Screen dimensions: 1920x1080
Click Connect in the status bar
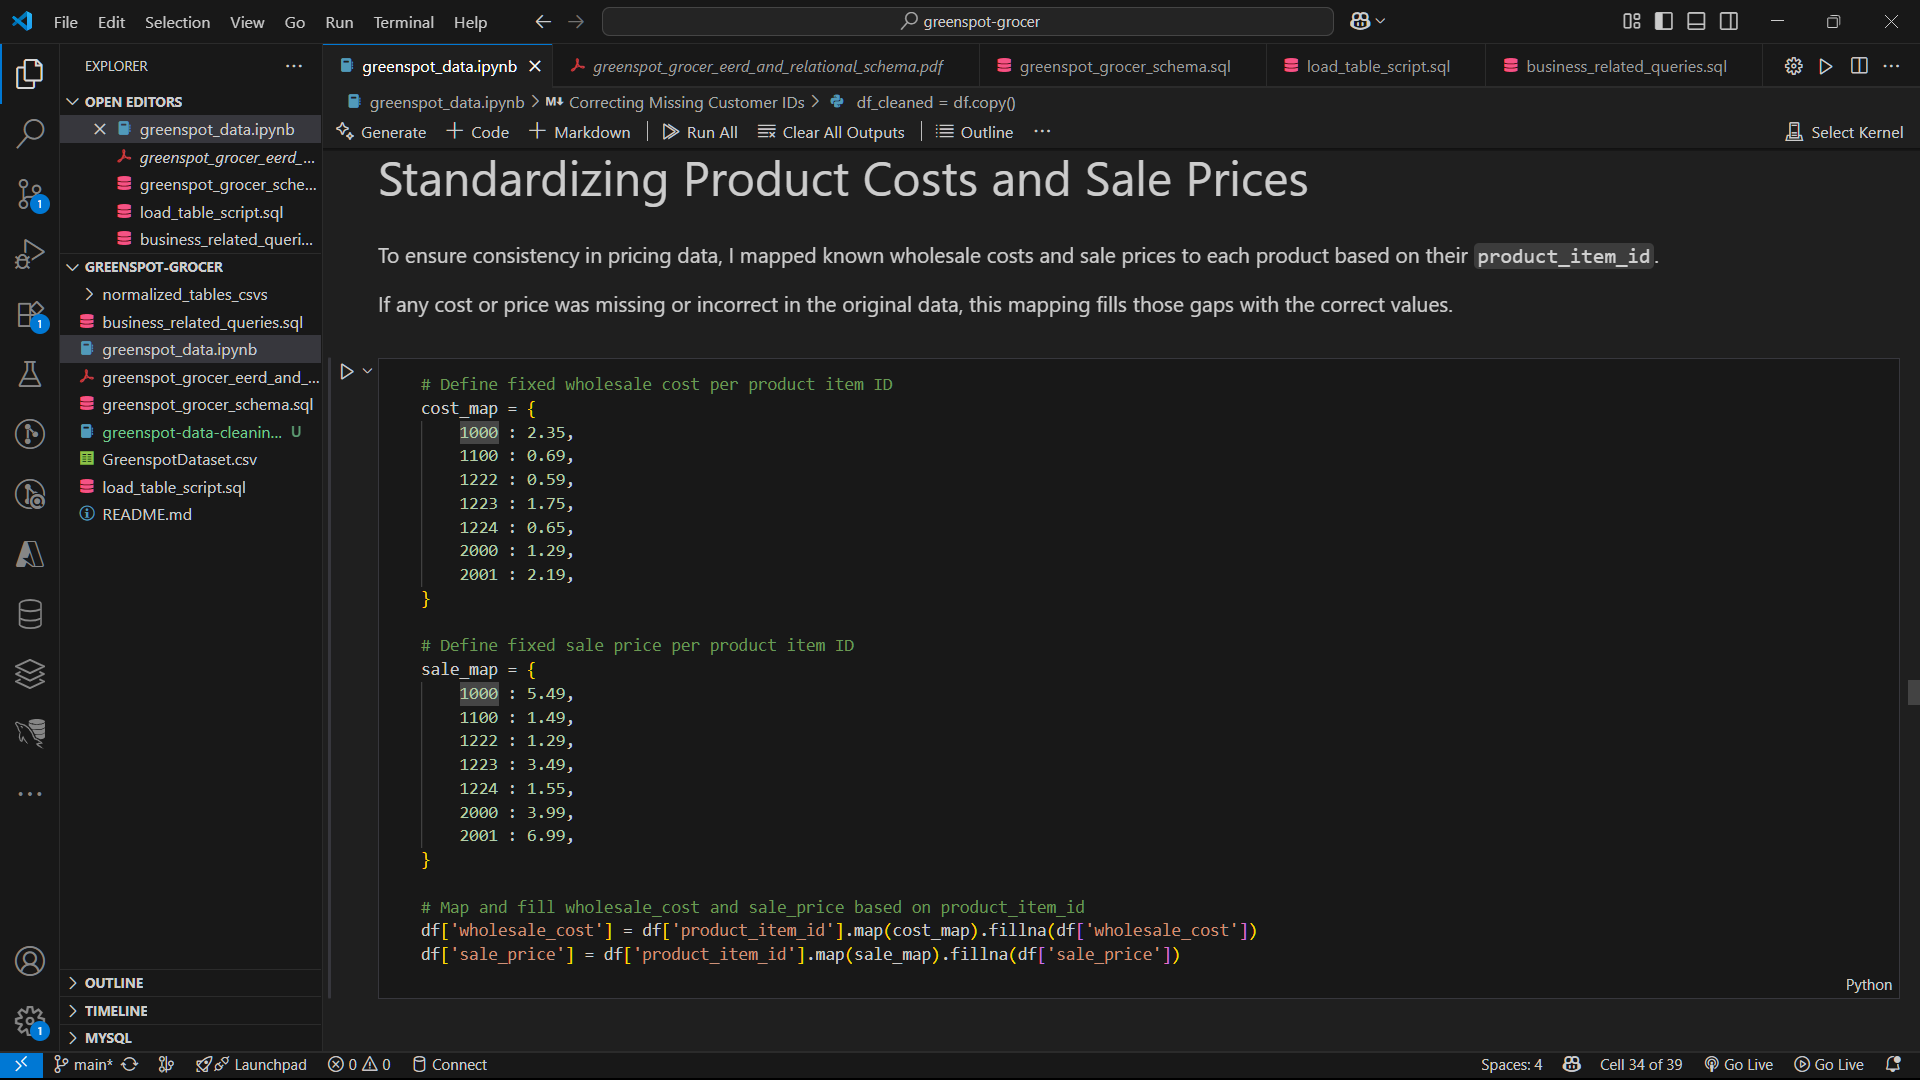[450, 1065]
